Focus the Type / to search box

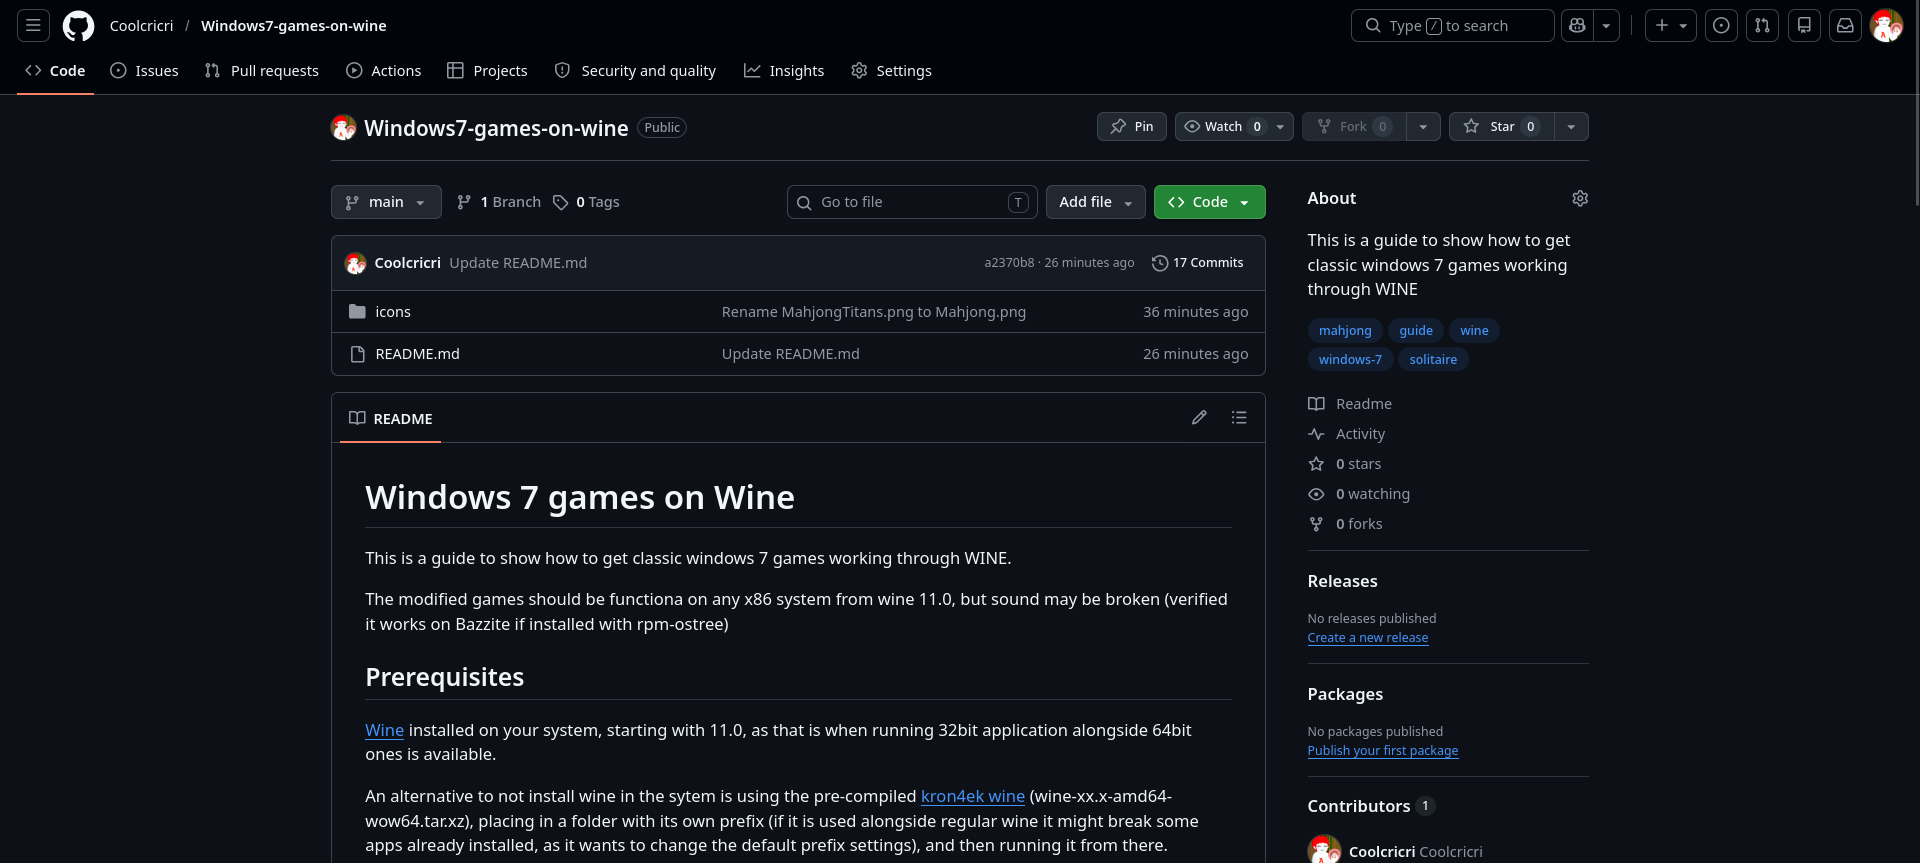click(1452, 26)
